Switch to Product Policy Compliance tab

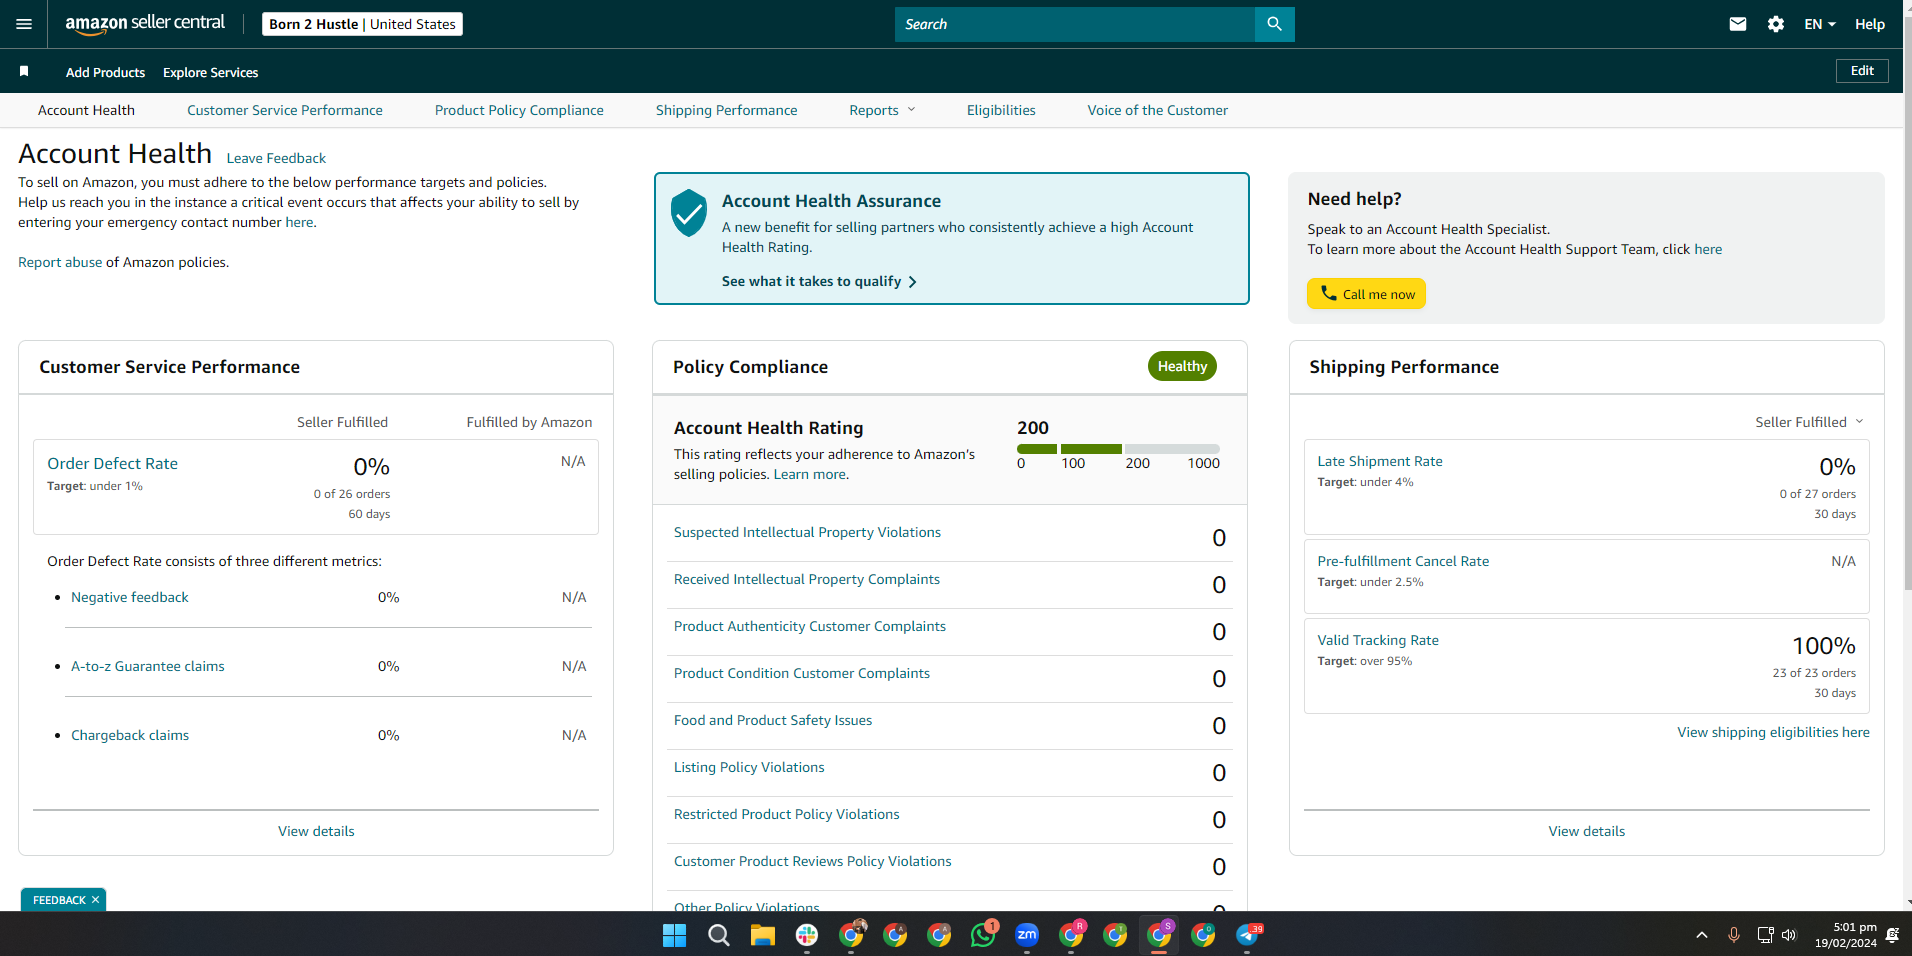[519, 110]
